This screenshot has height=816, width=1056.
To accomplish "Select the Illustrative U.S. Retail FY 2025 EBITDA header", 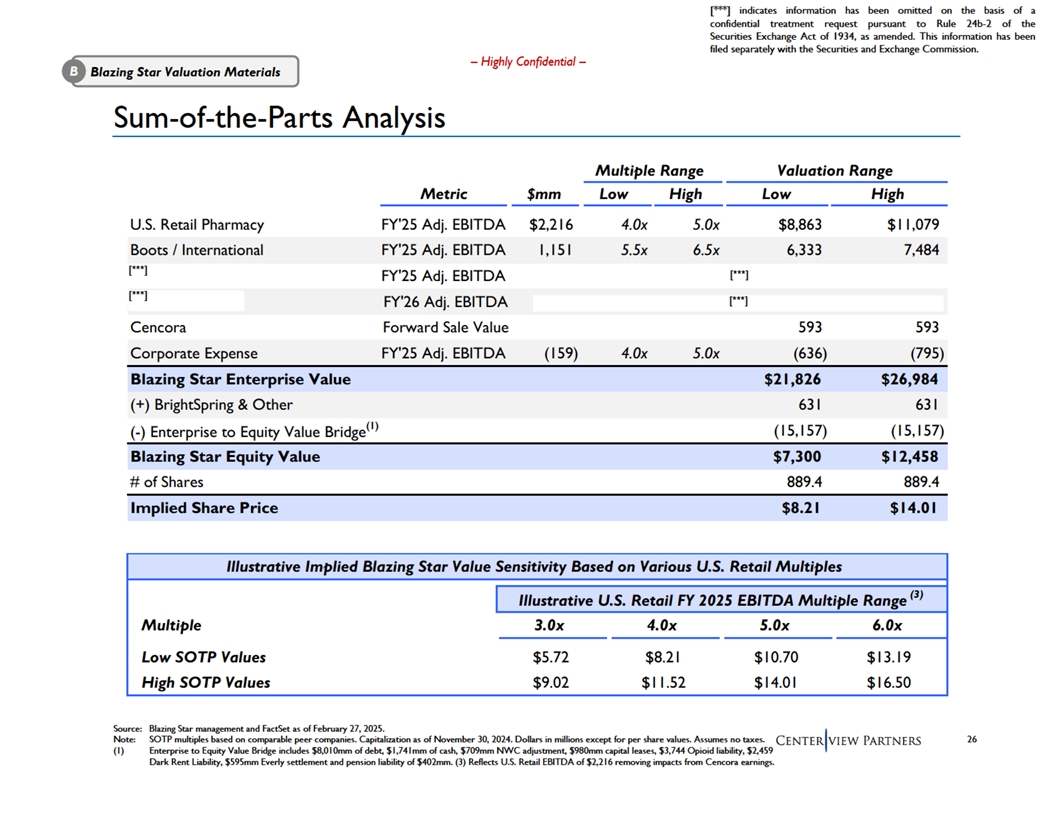I will tap(721, 599).
